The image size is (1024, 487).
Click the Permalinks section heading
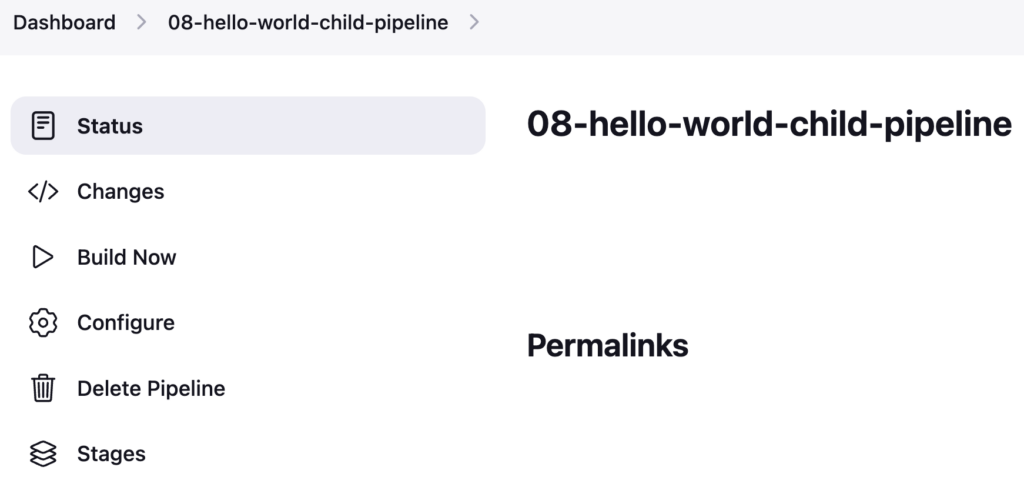[x=608, y=345]
